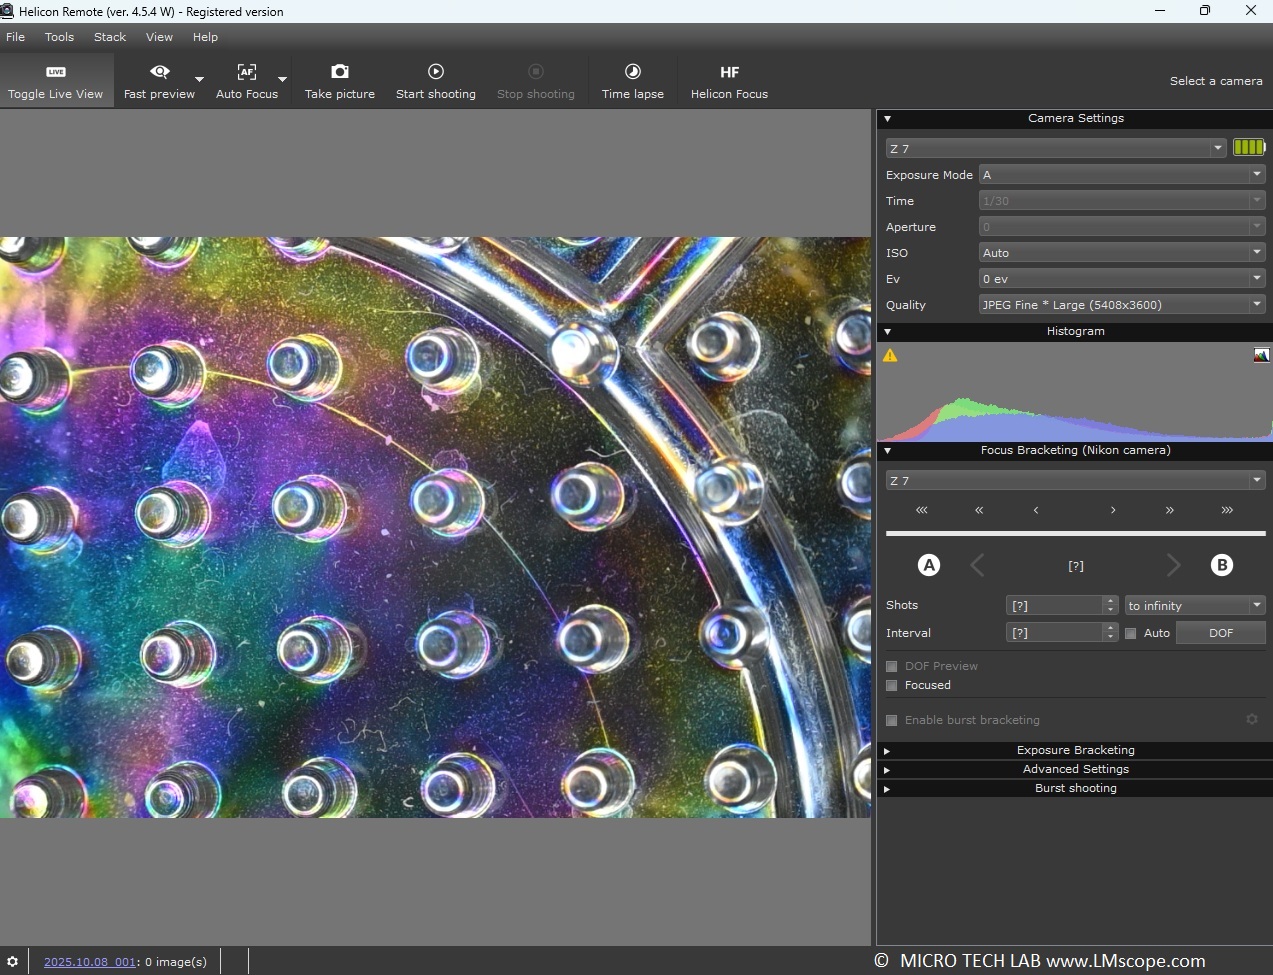This screenshot has width=1273, height=975.
Task: Enable the Focused checkbox
Action: 892,685
